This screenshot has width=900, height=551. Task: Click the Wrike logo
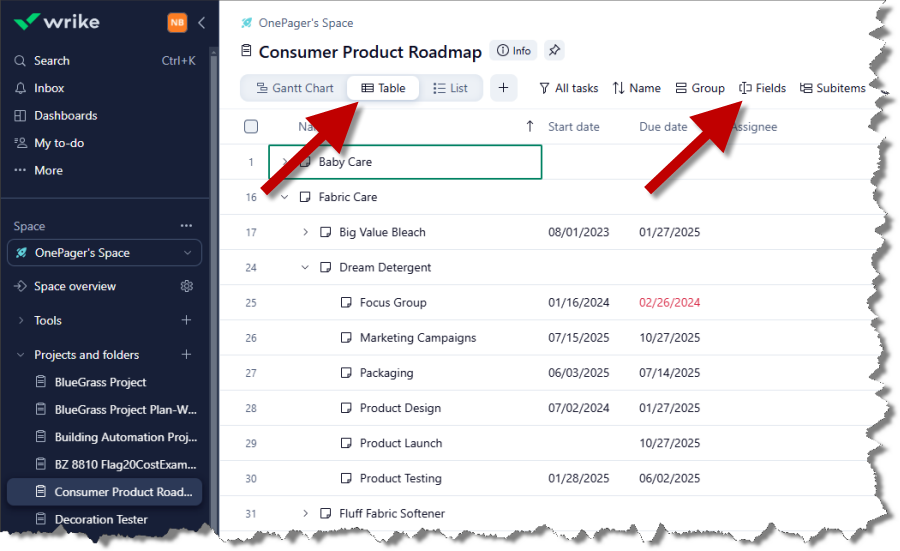point(57,22)
